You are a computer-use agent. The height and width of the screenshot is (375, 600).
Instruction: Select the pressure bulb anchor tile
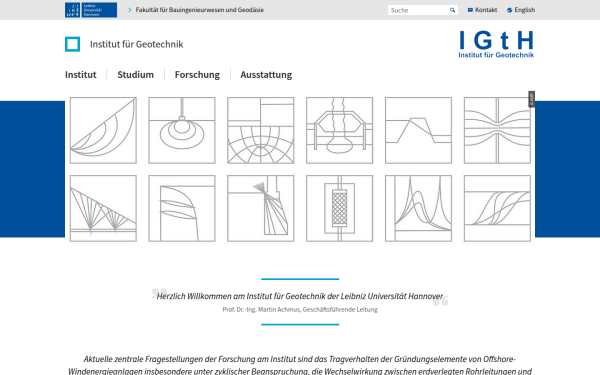pos(182,130)
